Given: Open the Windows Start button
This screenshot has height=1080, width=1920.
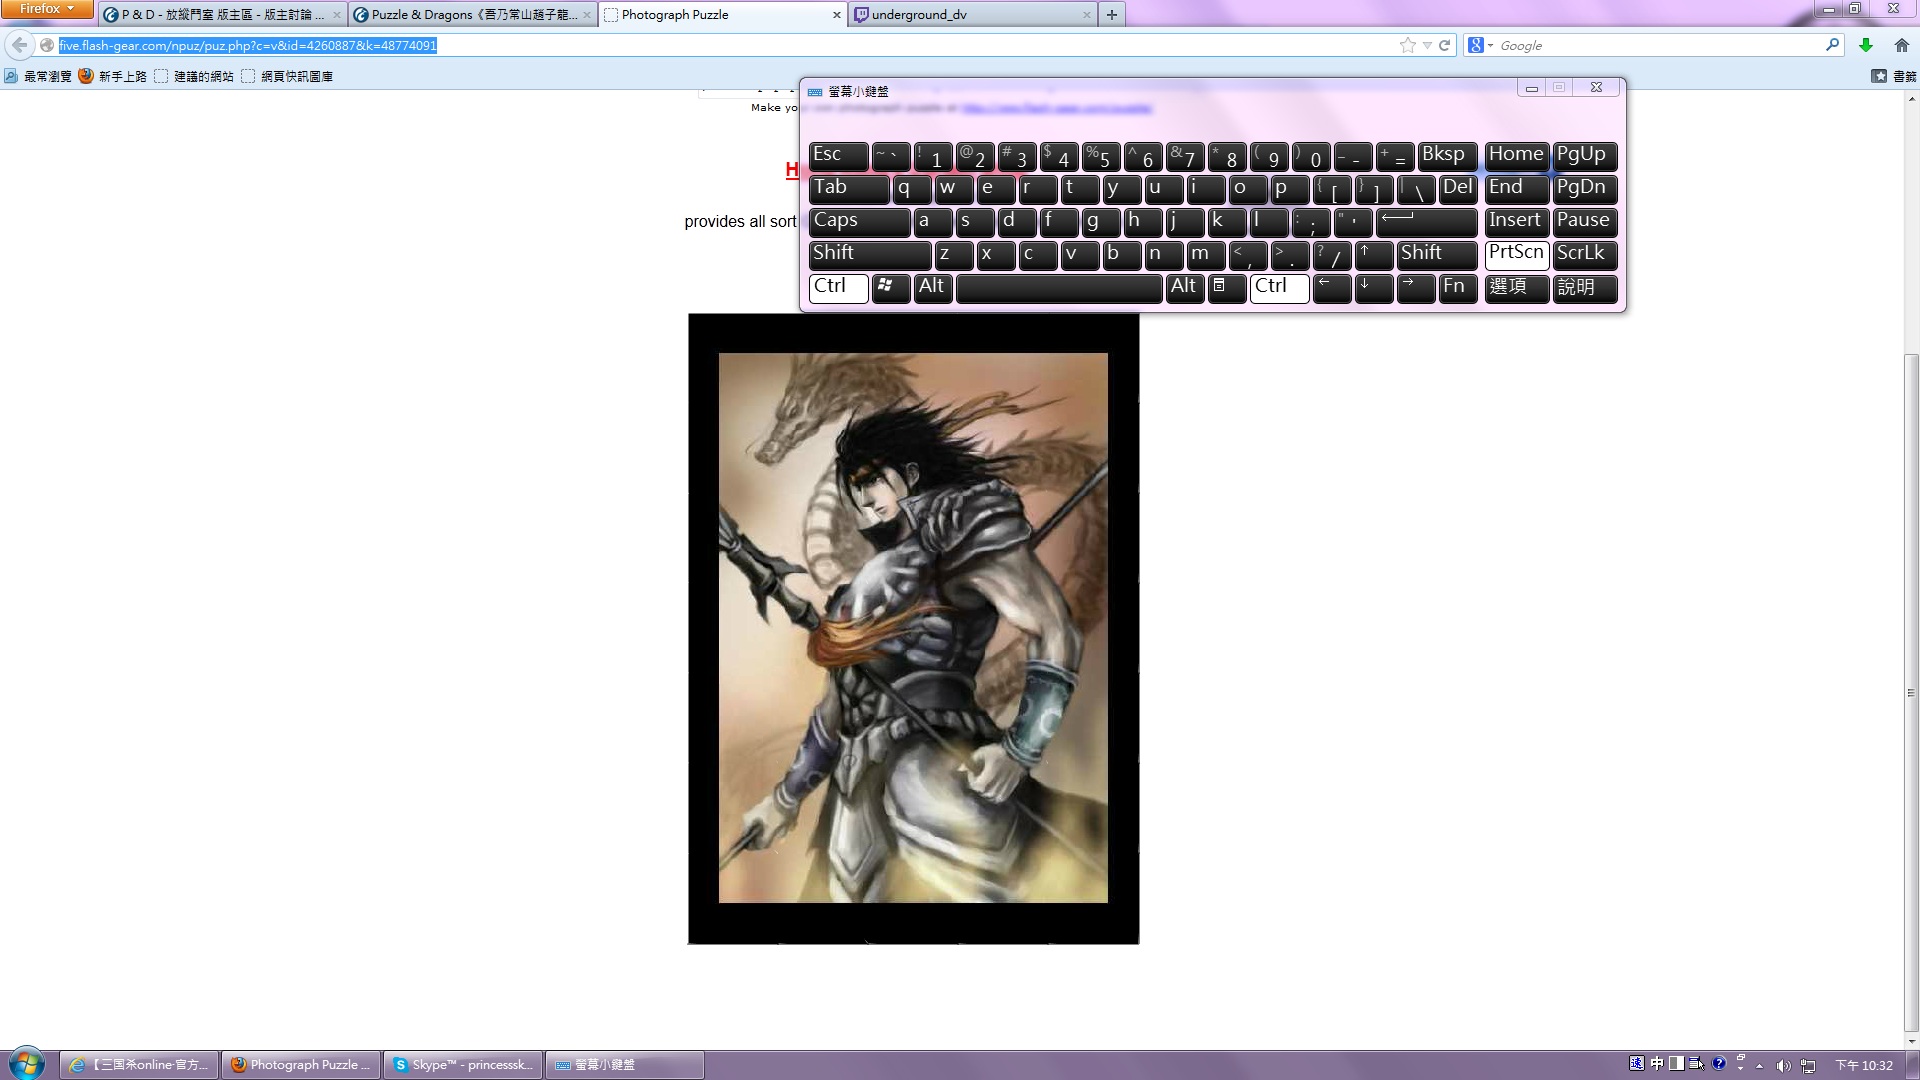Looking at the screenshot, I should tap(27, 1064).
